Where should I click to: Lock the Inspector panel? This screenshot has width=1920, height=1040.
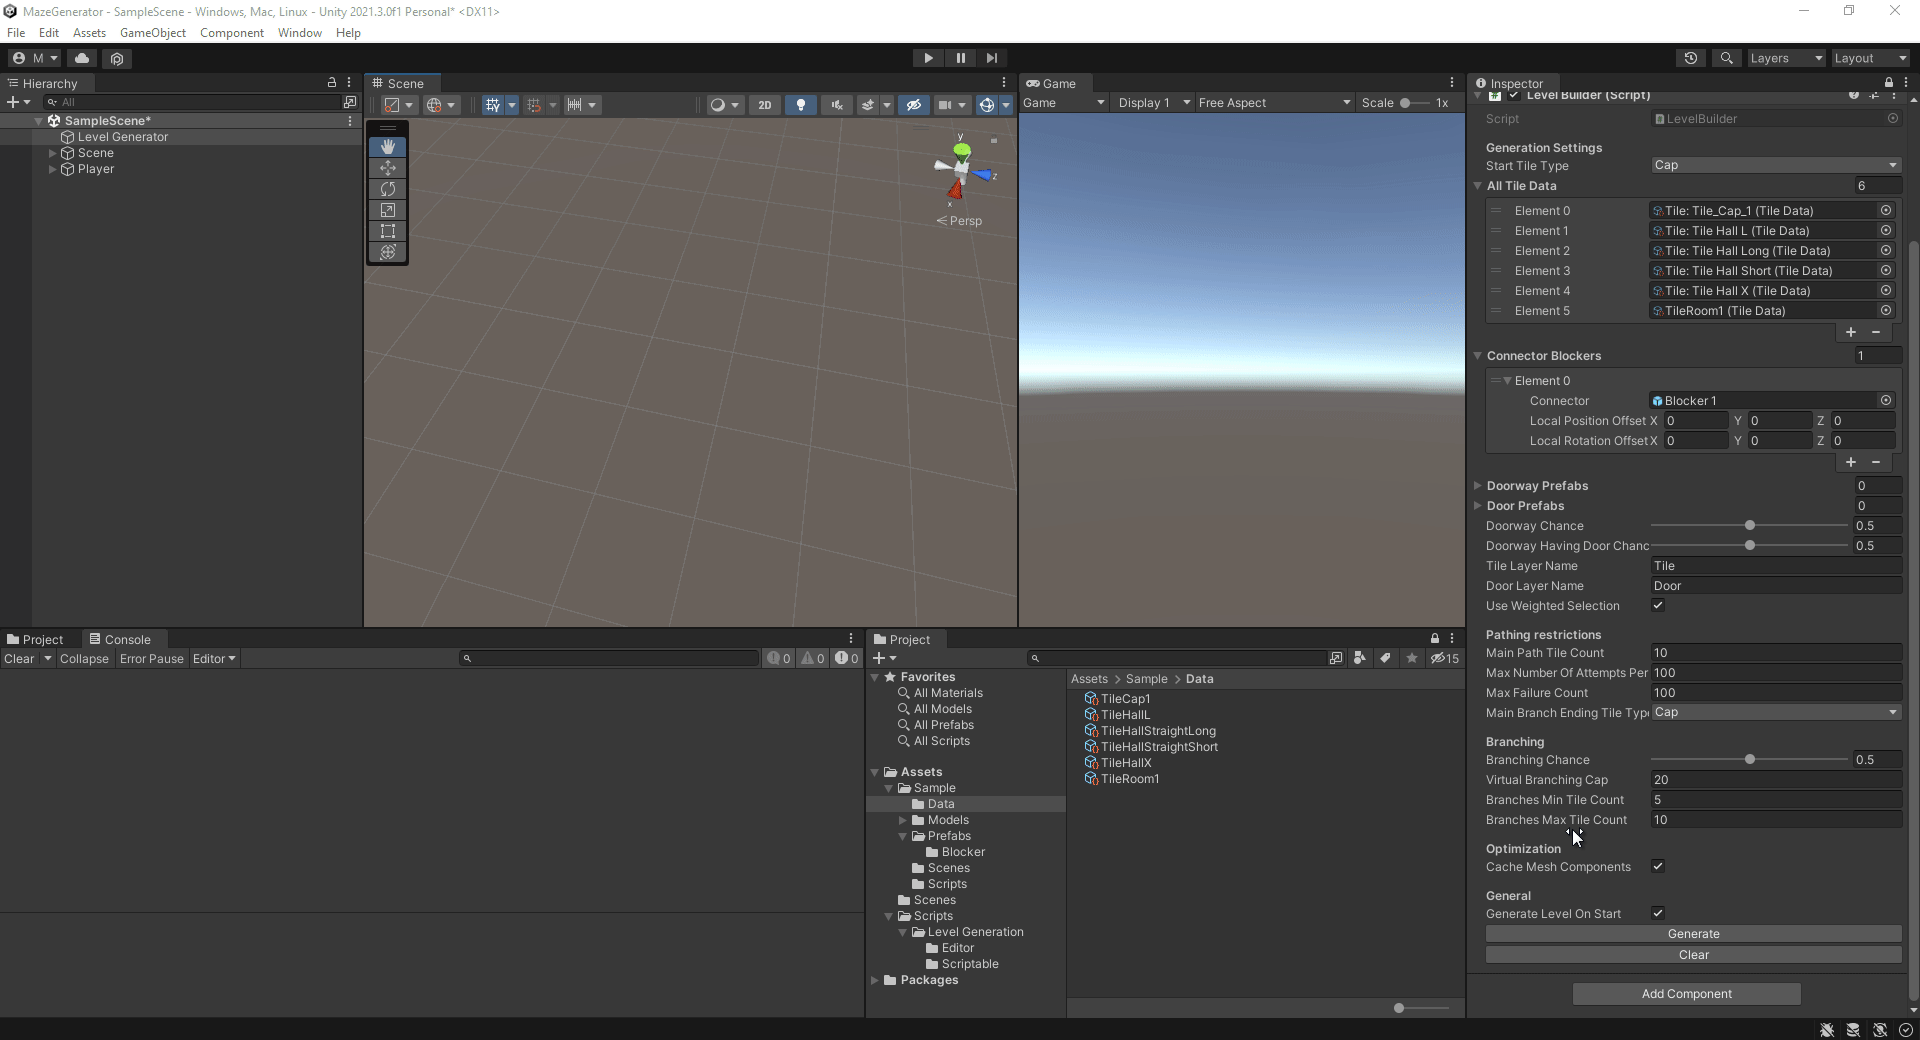pos(1888,83)
